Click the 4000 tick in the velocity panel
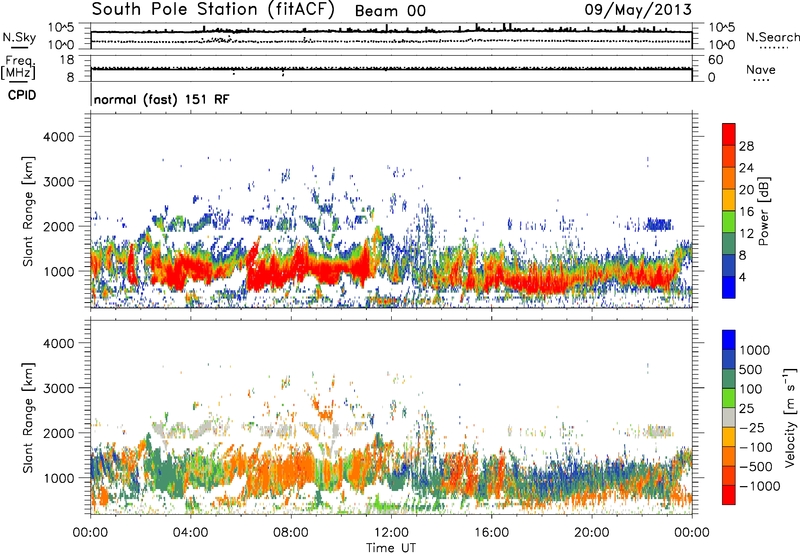Viewport: 800px width, 554px height. pyautogui.click(x=58, y=343)
